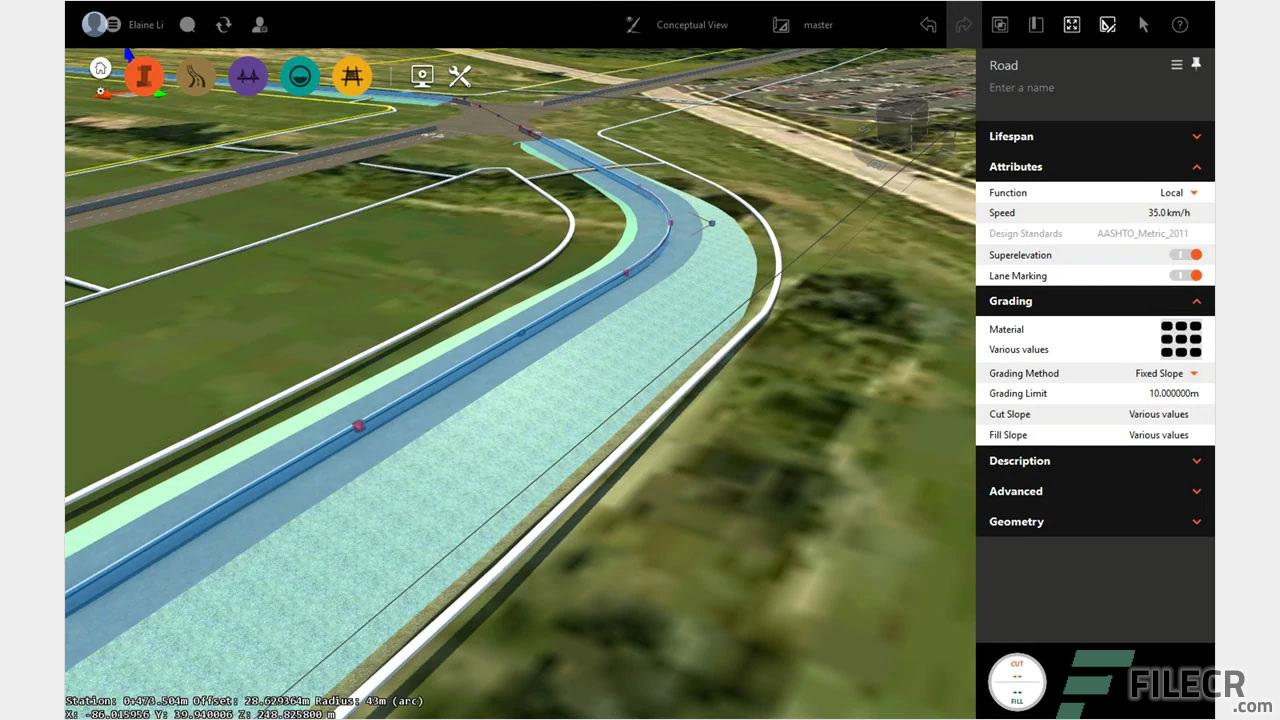Viewport: 1280px width, 720px height.
Task: Open the settings wrench tool
Action: point(459,75)
